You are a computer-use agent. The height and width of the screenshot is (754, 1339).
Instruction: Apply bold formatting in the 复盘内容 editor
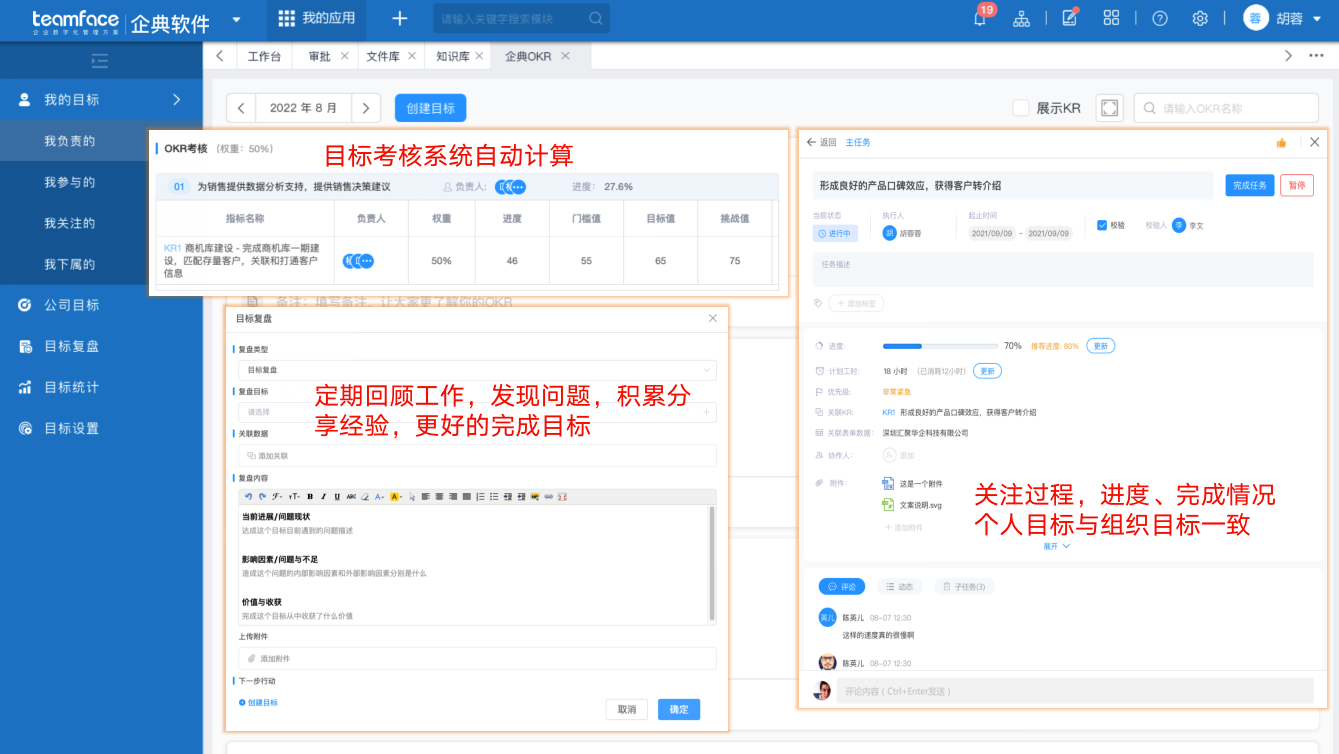(x=310, y=496)
